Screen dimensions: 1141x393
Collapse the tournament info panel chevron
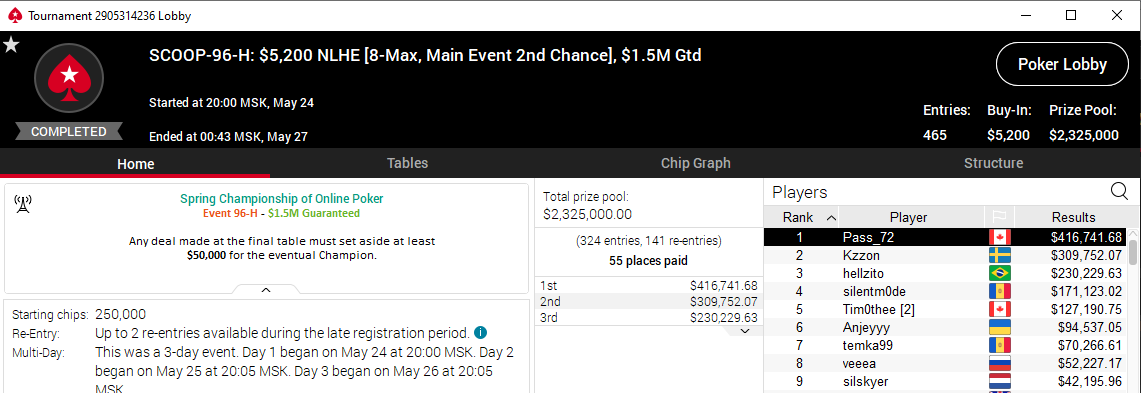tap(266, 290)
